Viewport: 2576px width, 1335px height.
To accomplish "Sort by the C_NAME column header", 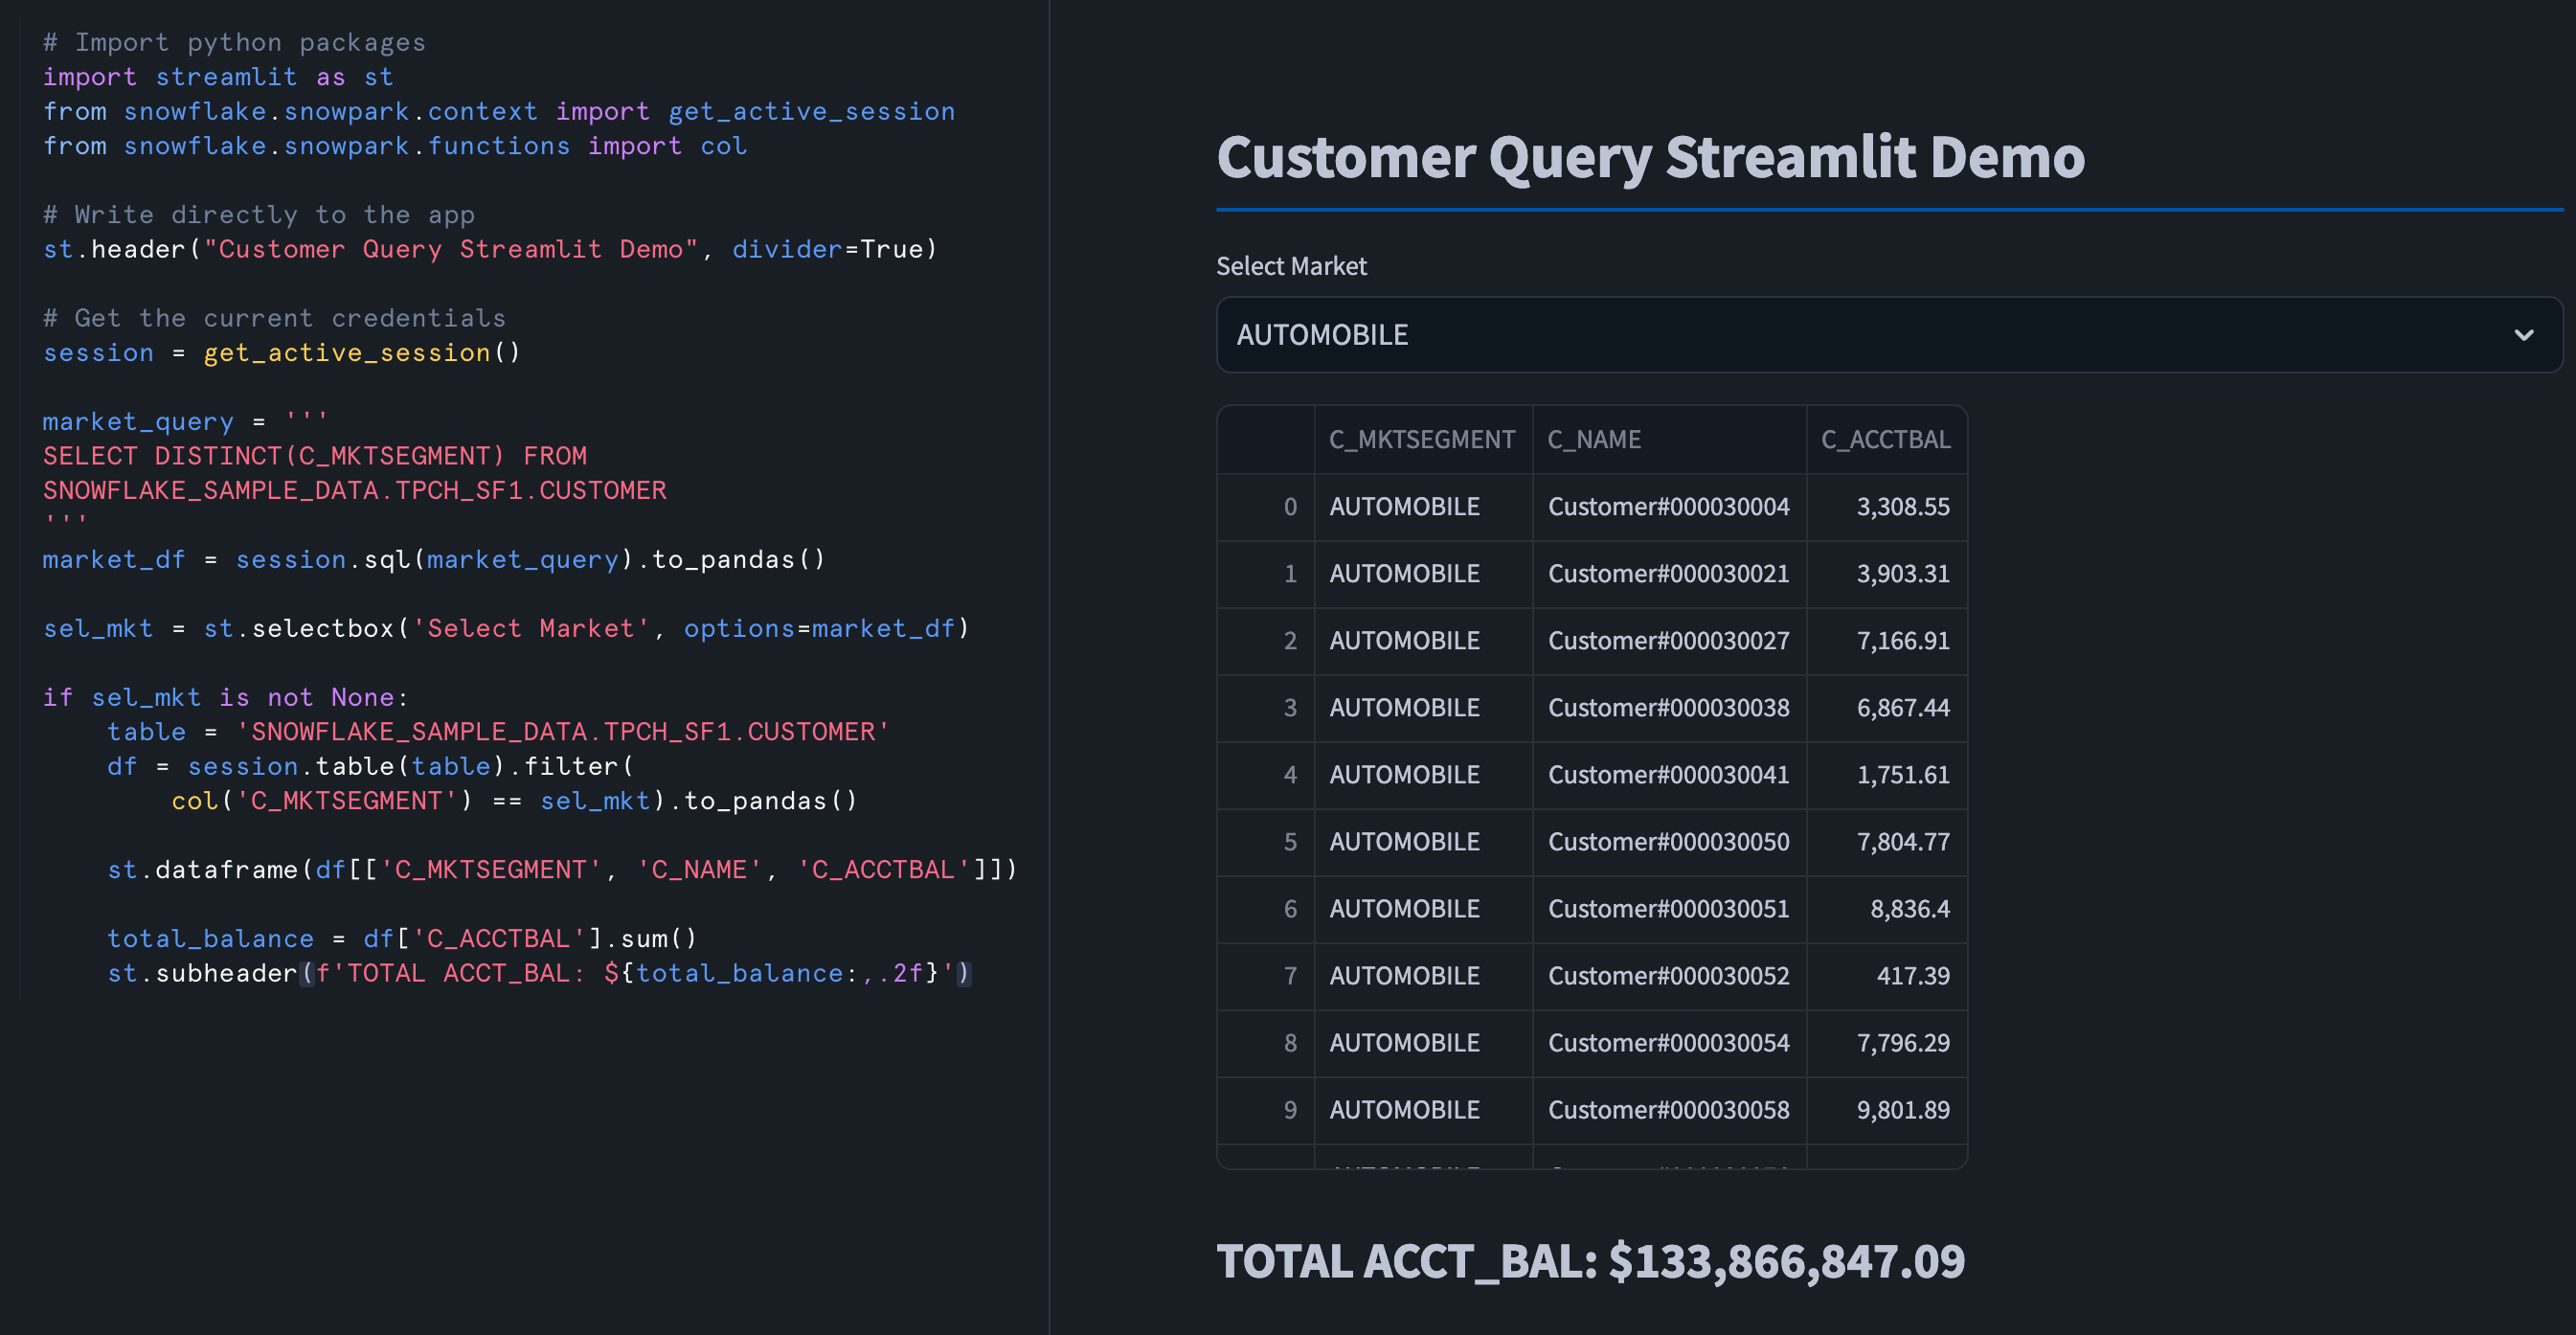I will (1594, 439).
